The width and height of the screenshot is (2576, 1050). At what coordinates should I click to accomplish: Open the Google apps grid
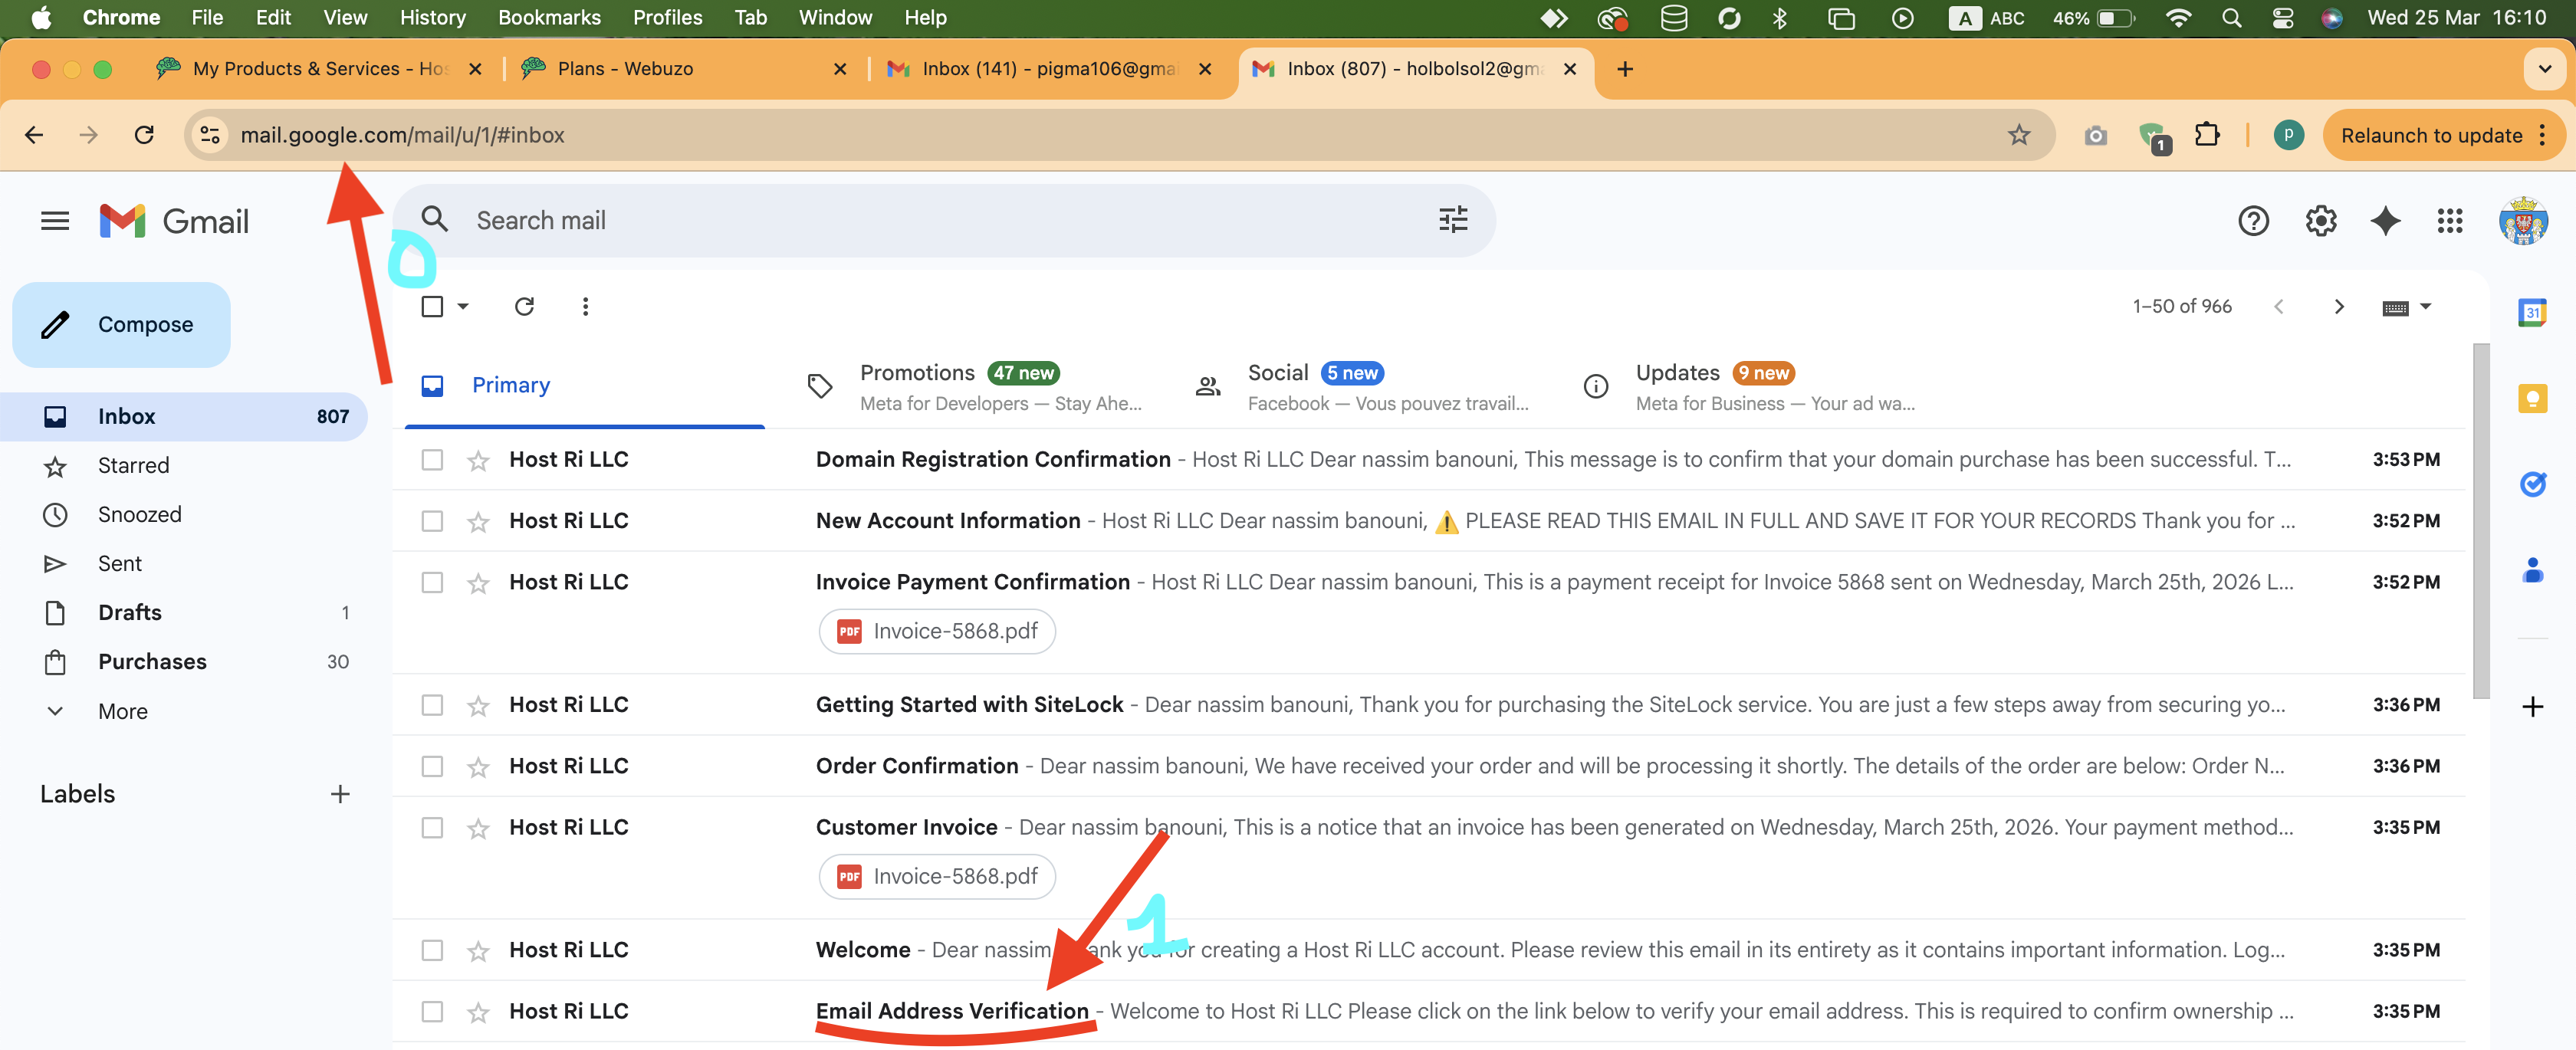click(x=2449, y=220)
